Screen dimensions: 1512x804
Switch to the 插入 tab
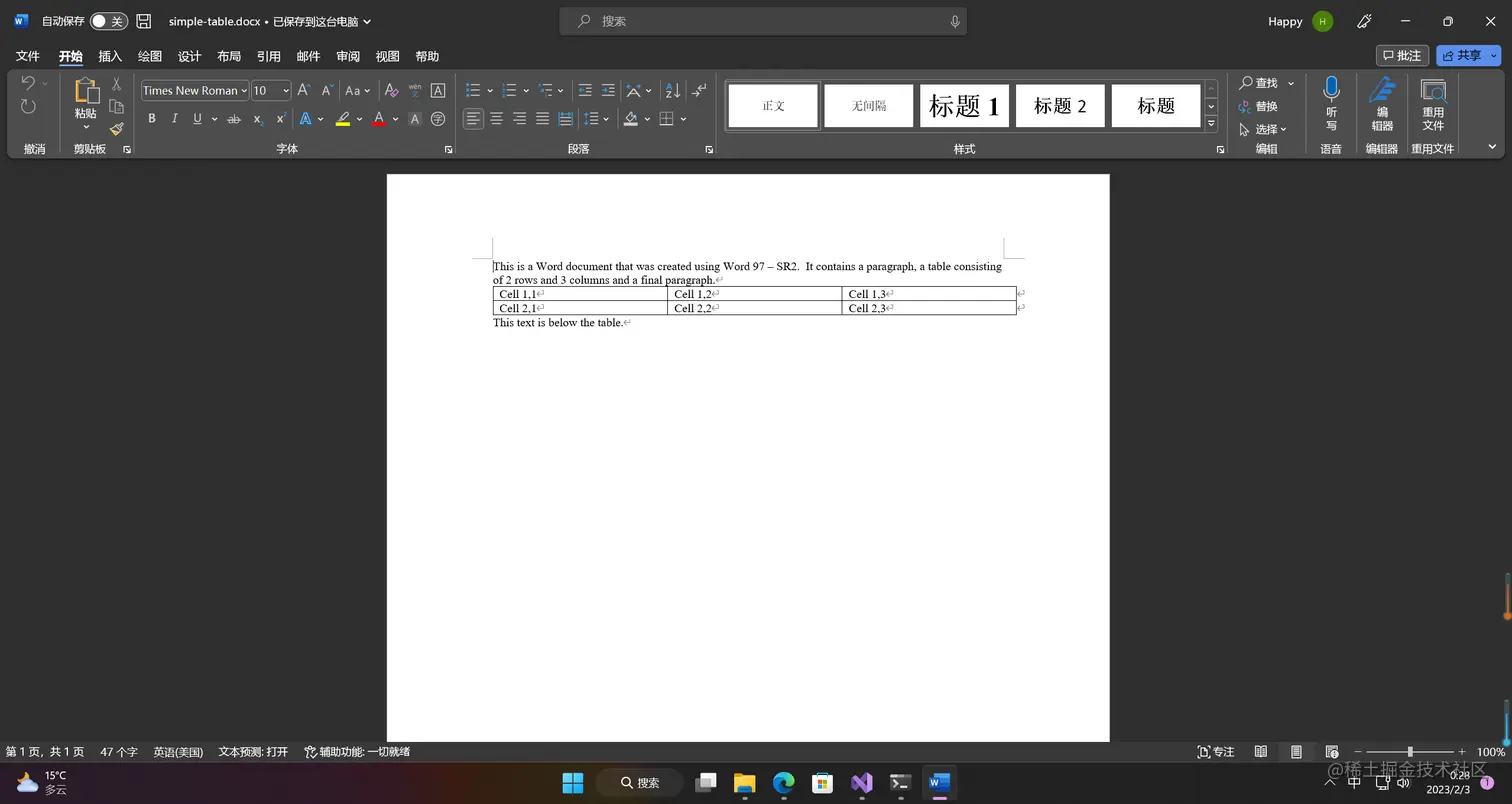tap(110, 56)
